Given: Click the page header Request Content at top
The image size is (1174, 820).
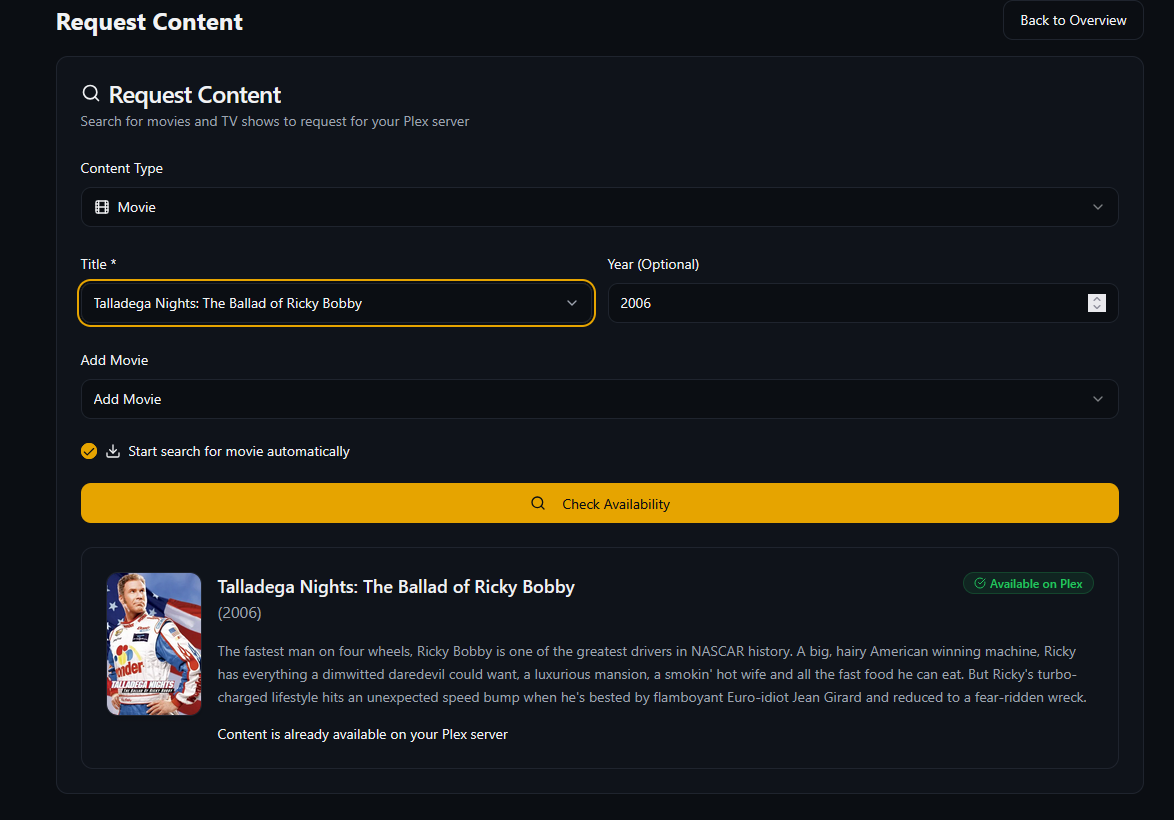Looking at the screenshot, I should click(x=149, y=22).
